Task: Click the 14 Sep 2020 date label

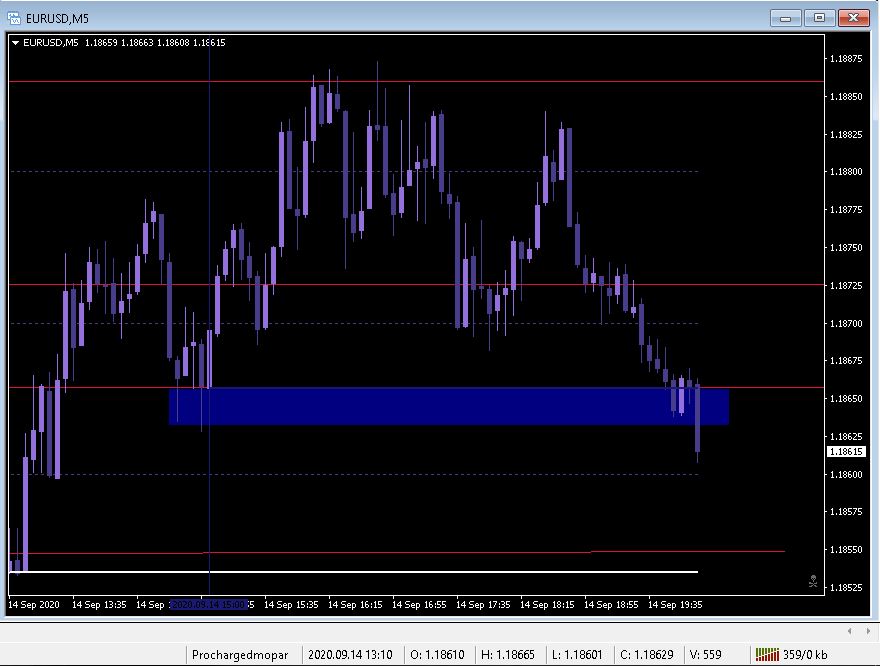Action: (34, 605)
